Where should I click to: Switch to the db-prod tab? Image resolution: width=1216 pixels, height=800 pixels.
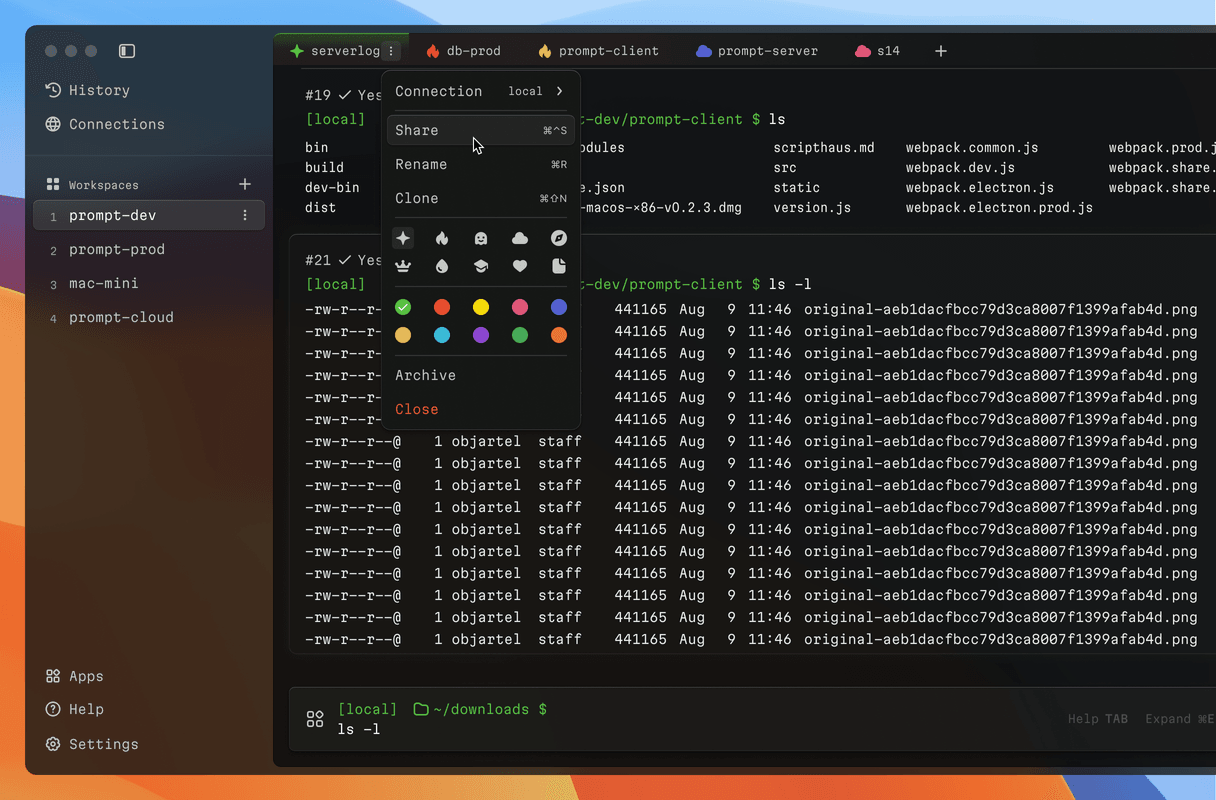463,50
